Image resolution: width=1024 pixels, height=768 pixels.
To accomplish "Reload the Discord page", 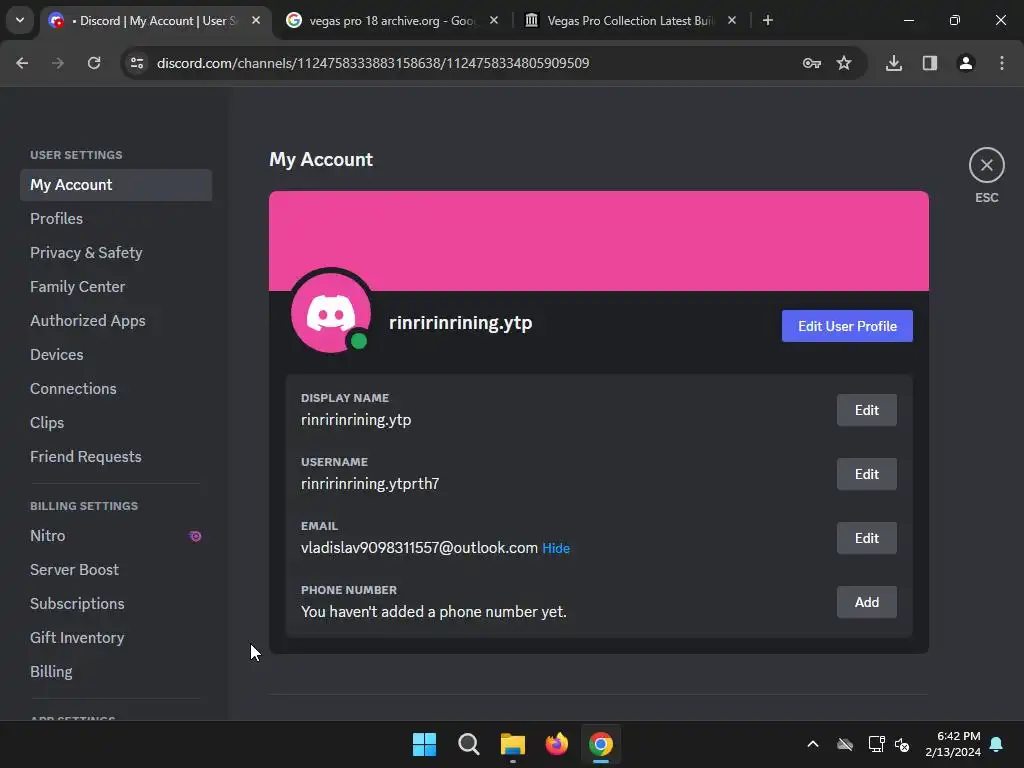I will pyautogui.click(x=94, y=63).
